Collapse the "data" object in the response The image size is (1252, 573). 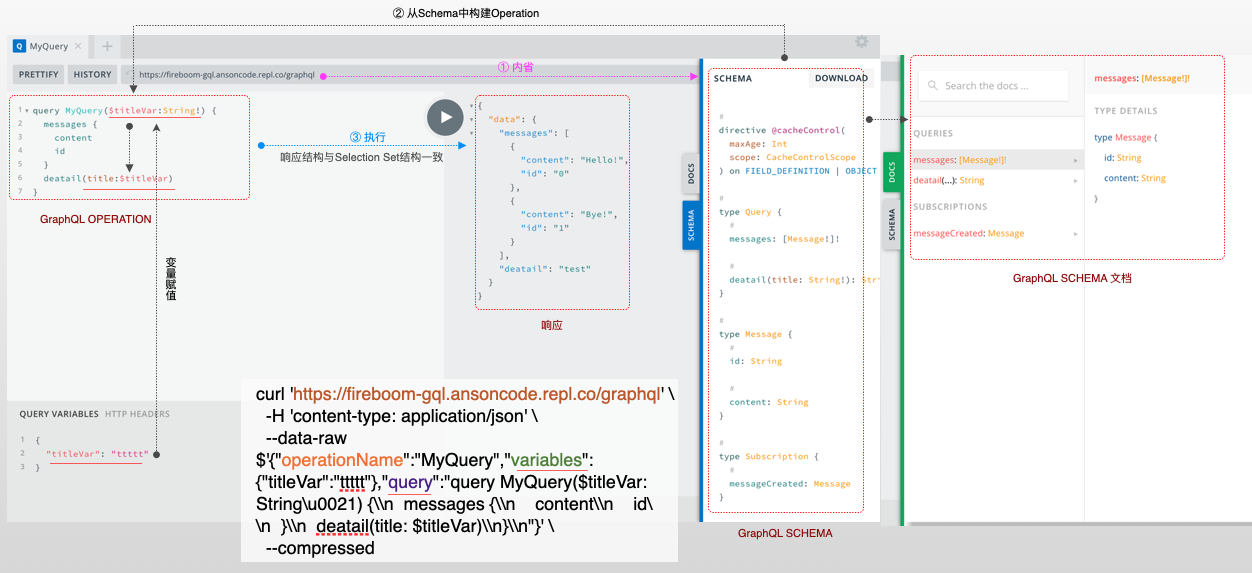tap(472, 119)
